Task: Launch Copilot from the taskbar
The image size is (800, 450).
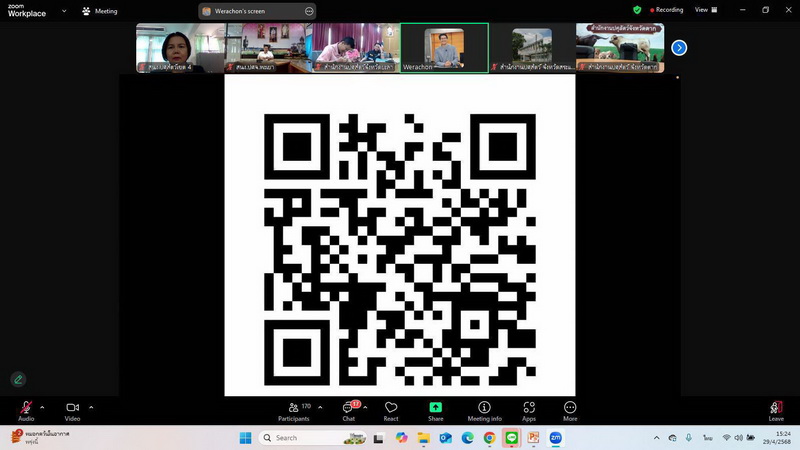Action: tap(401, 438)
